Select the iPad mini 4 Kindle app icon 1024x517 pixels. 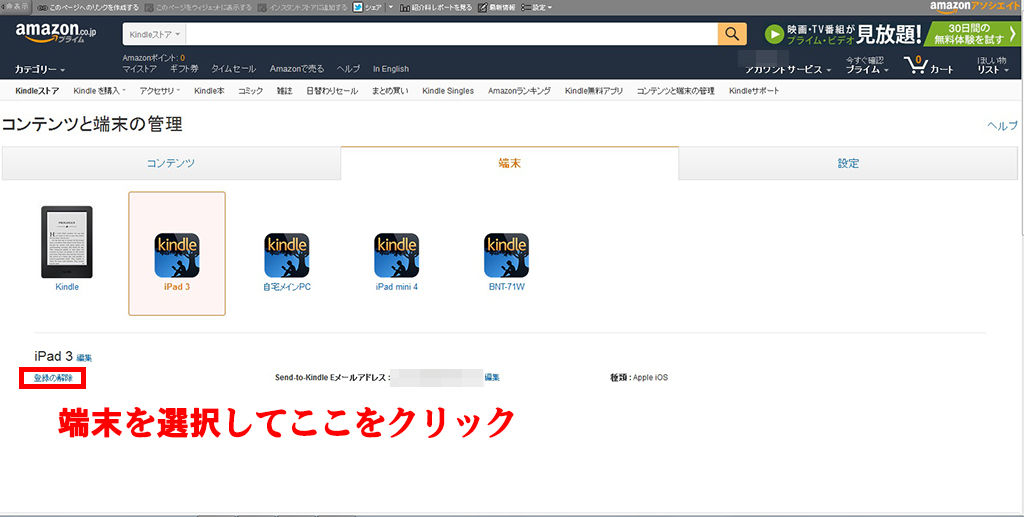coord(396,255)
